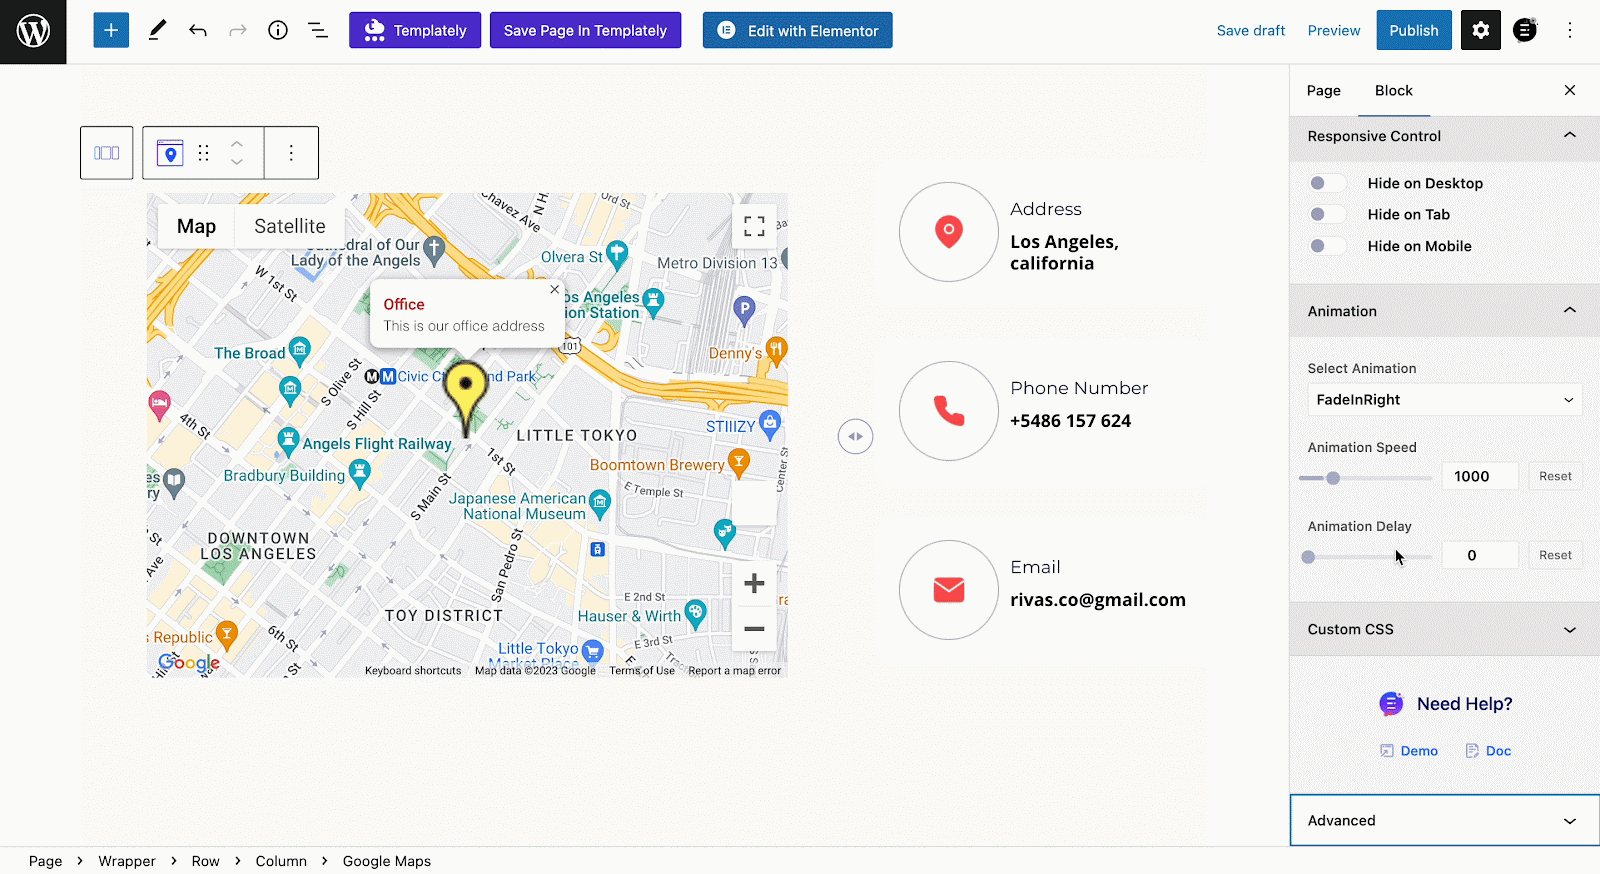Select the Tools pencil icon

tap(157, 30)
